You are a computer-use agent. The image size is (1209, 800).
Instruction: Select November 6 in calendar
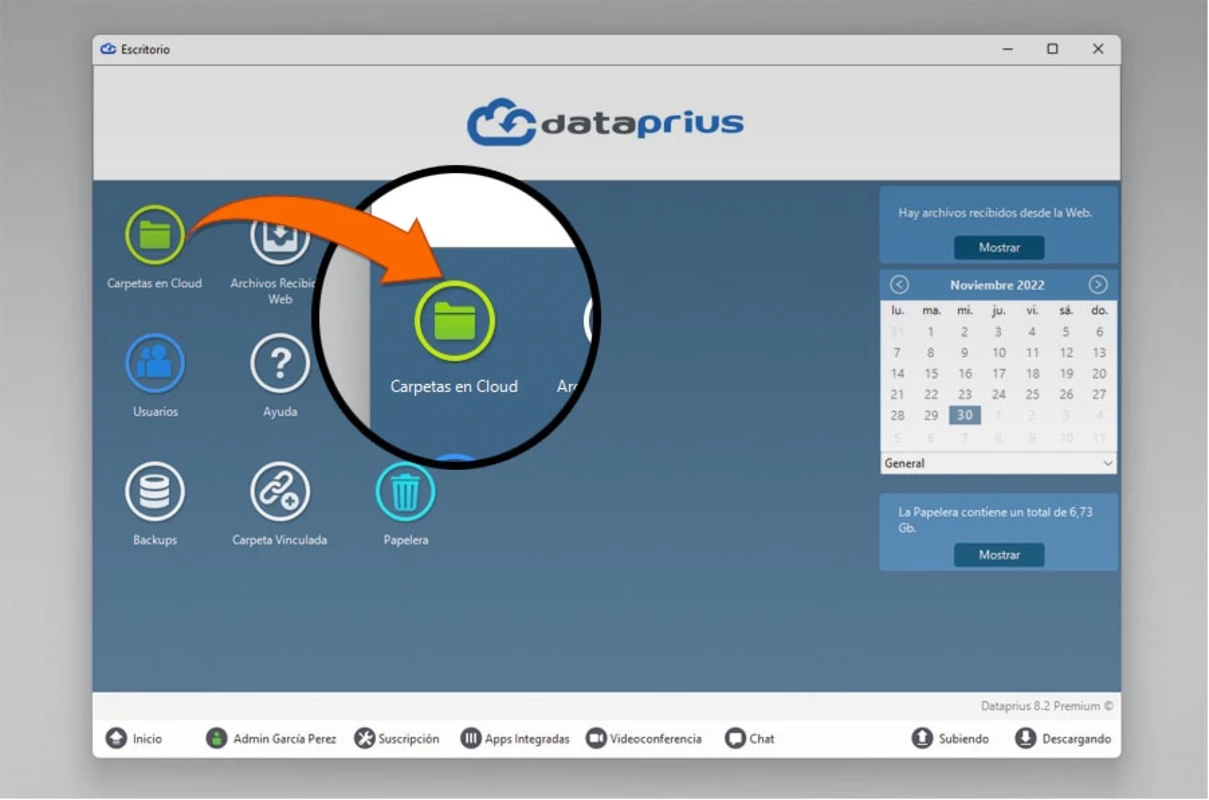pos(1099,332)
